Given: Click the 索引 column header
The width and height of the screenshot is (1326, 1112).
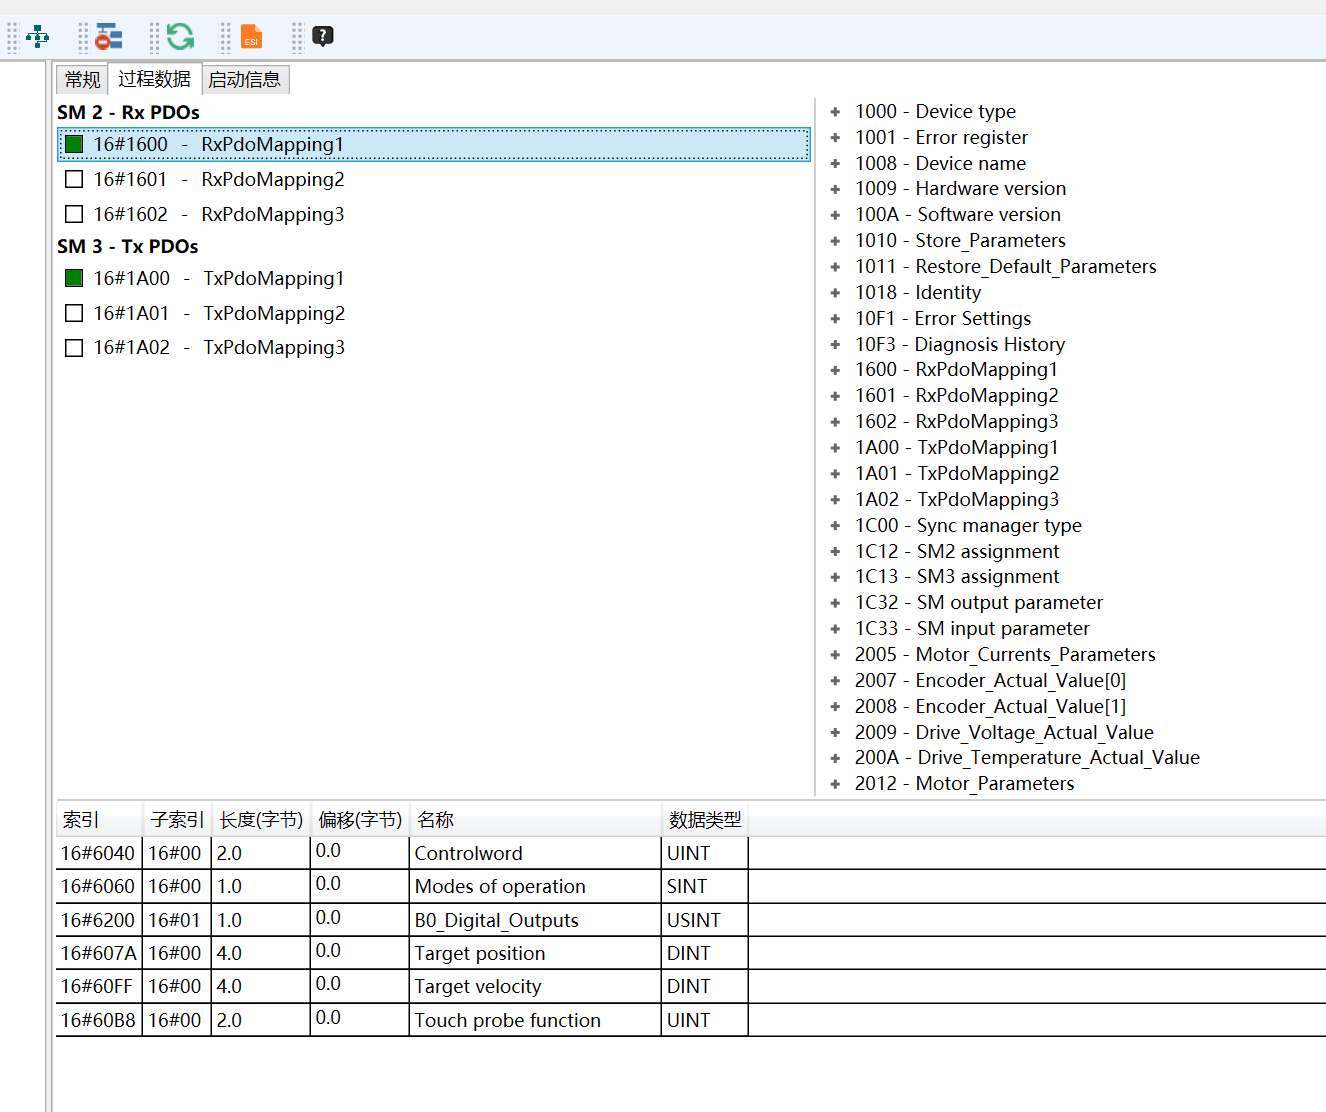Looking at the screenshot, I should [x=99, y=820].
